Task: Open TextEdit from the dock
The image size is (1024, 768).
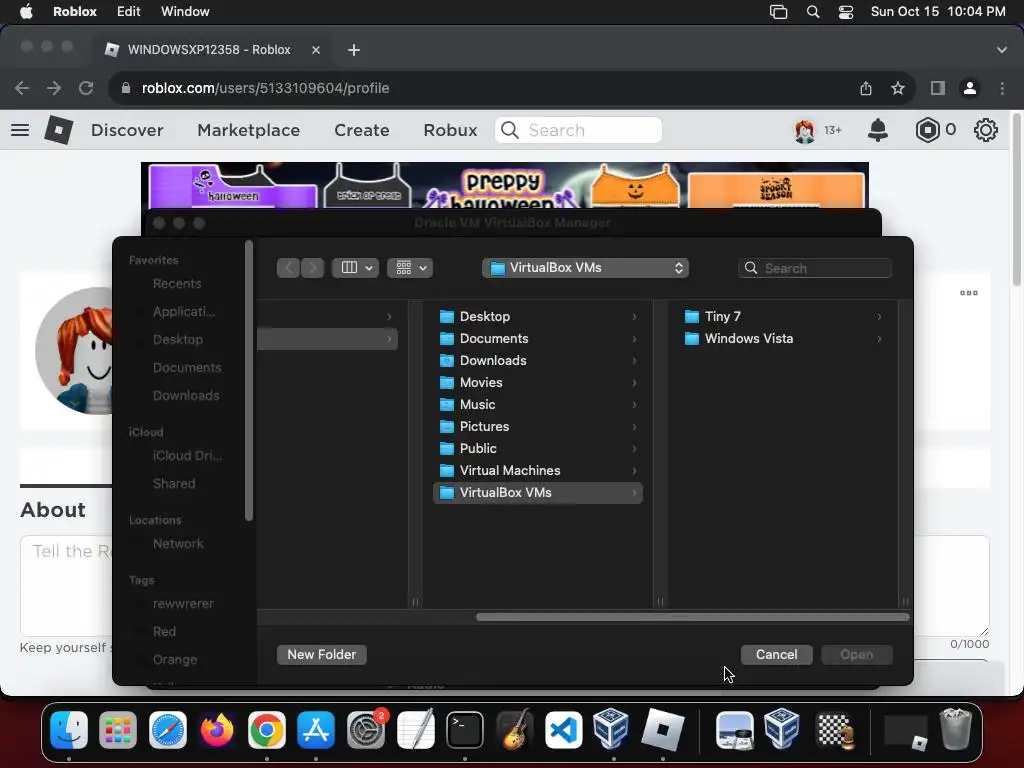Action: (415, 729)
